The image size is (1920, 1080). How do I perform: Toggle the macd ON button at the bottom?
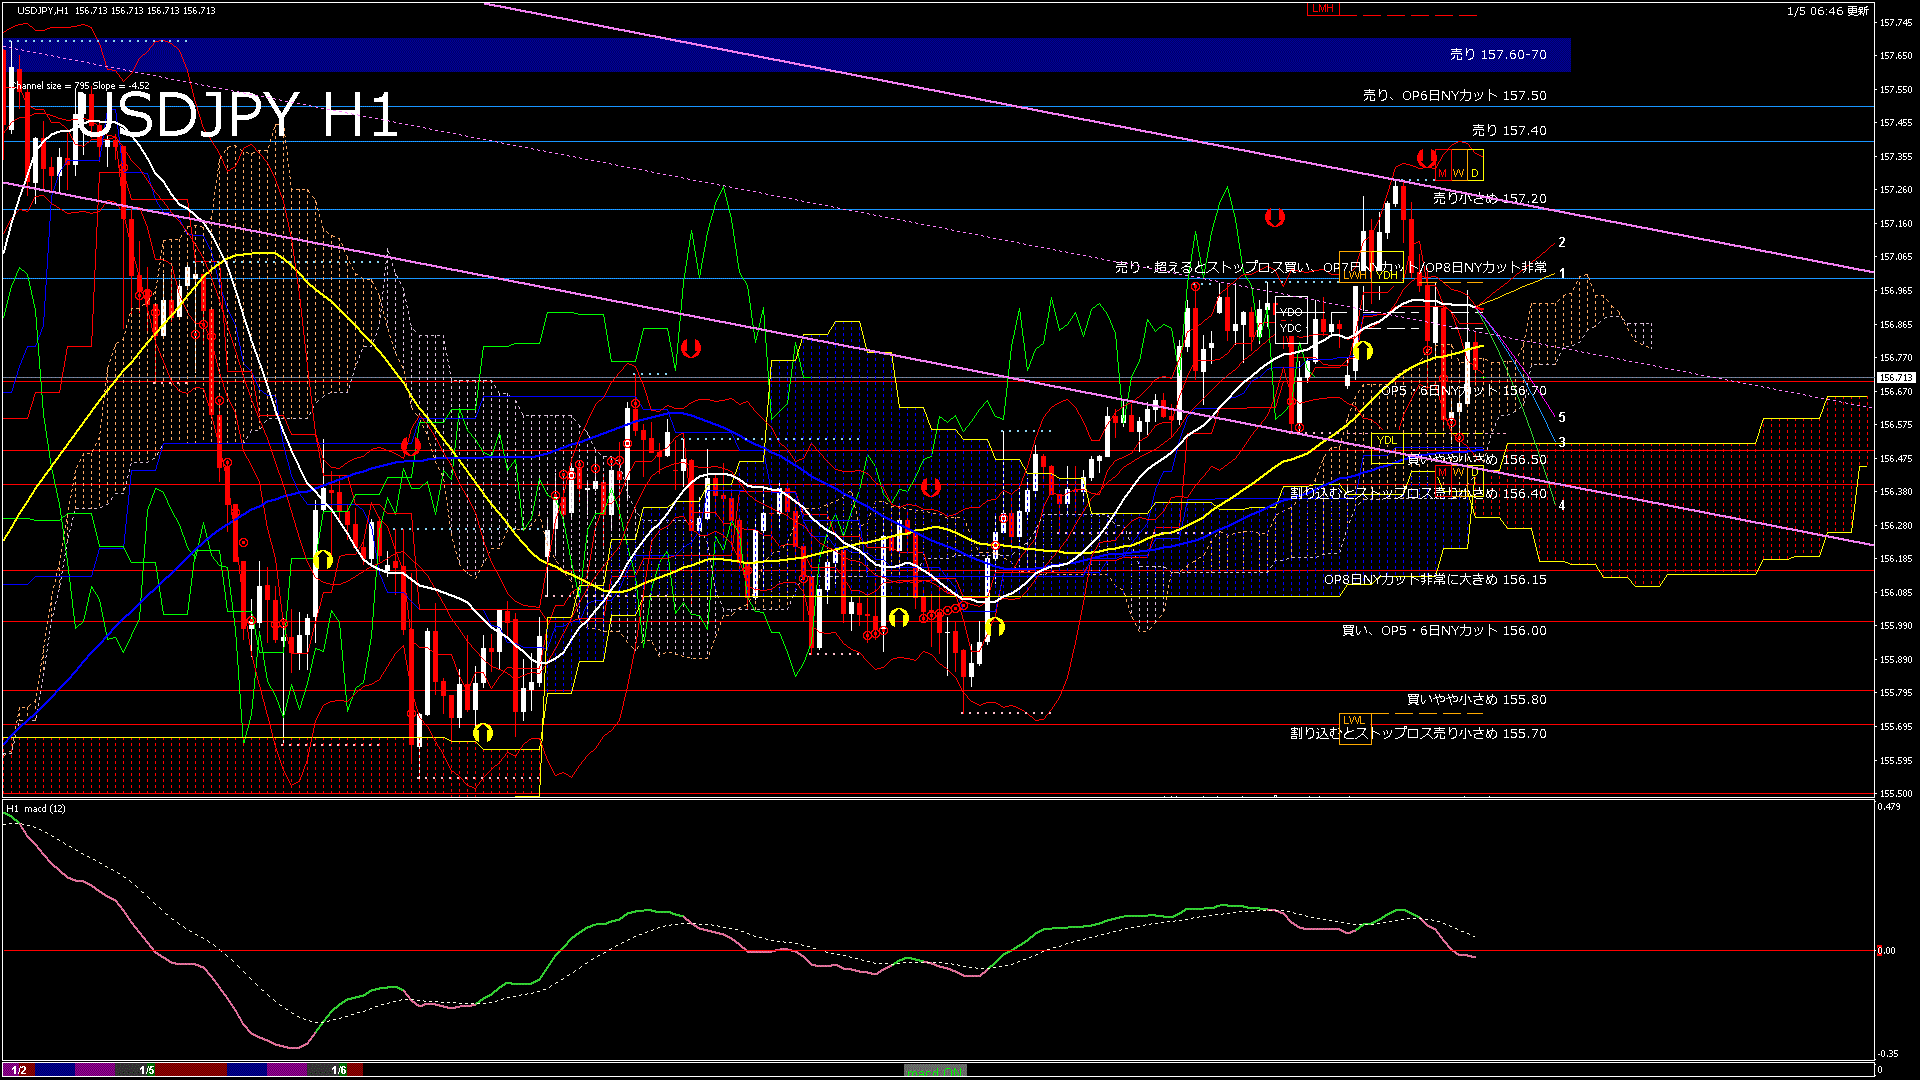[935, 1070]
